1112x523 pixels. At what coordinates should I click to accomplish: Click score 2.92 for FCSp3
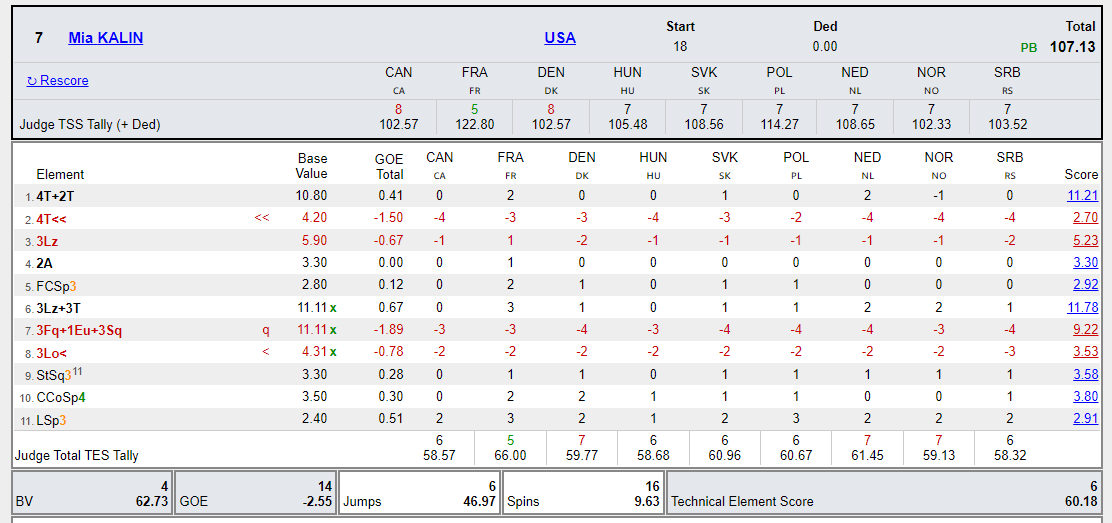(x=1083, y=286)
